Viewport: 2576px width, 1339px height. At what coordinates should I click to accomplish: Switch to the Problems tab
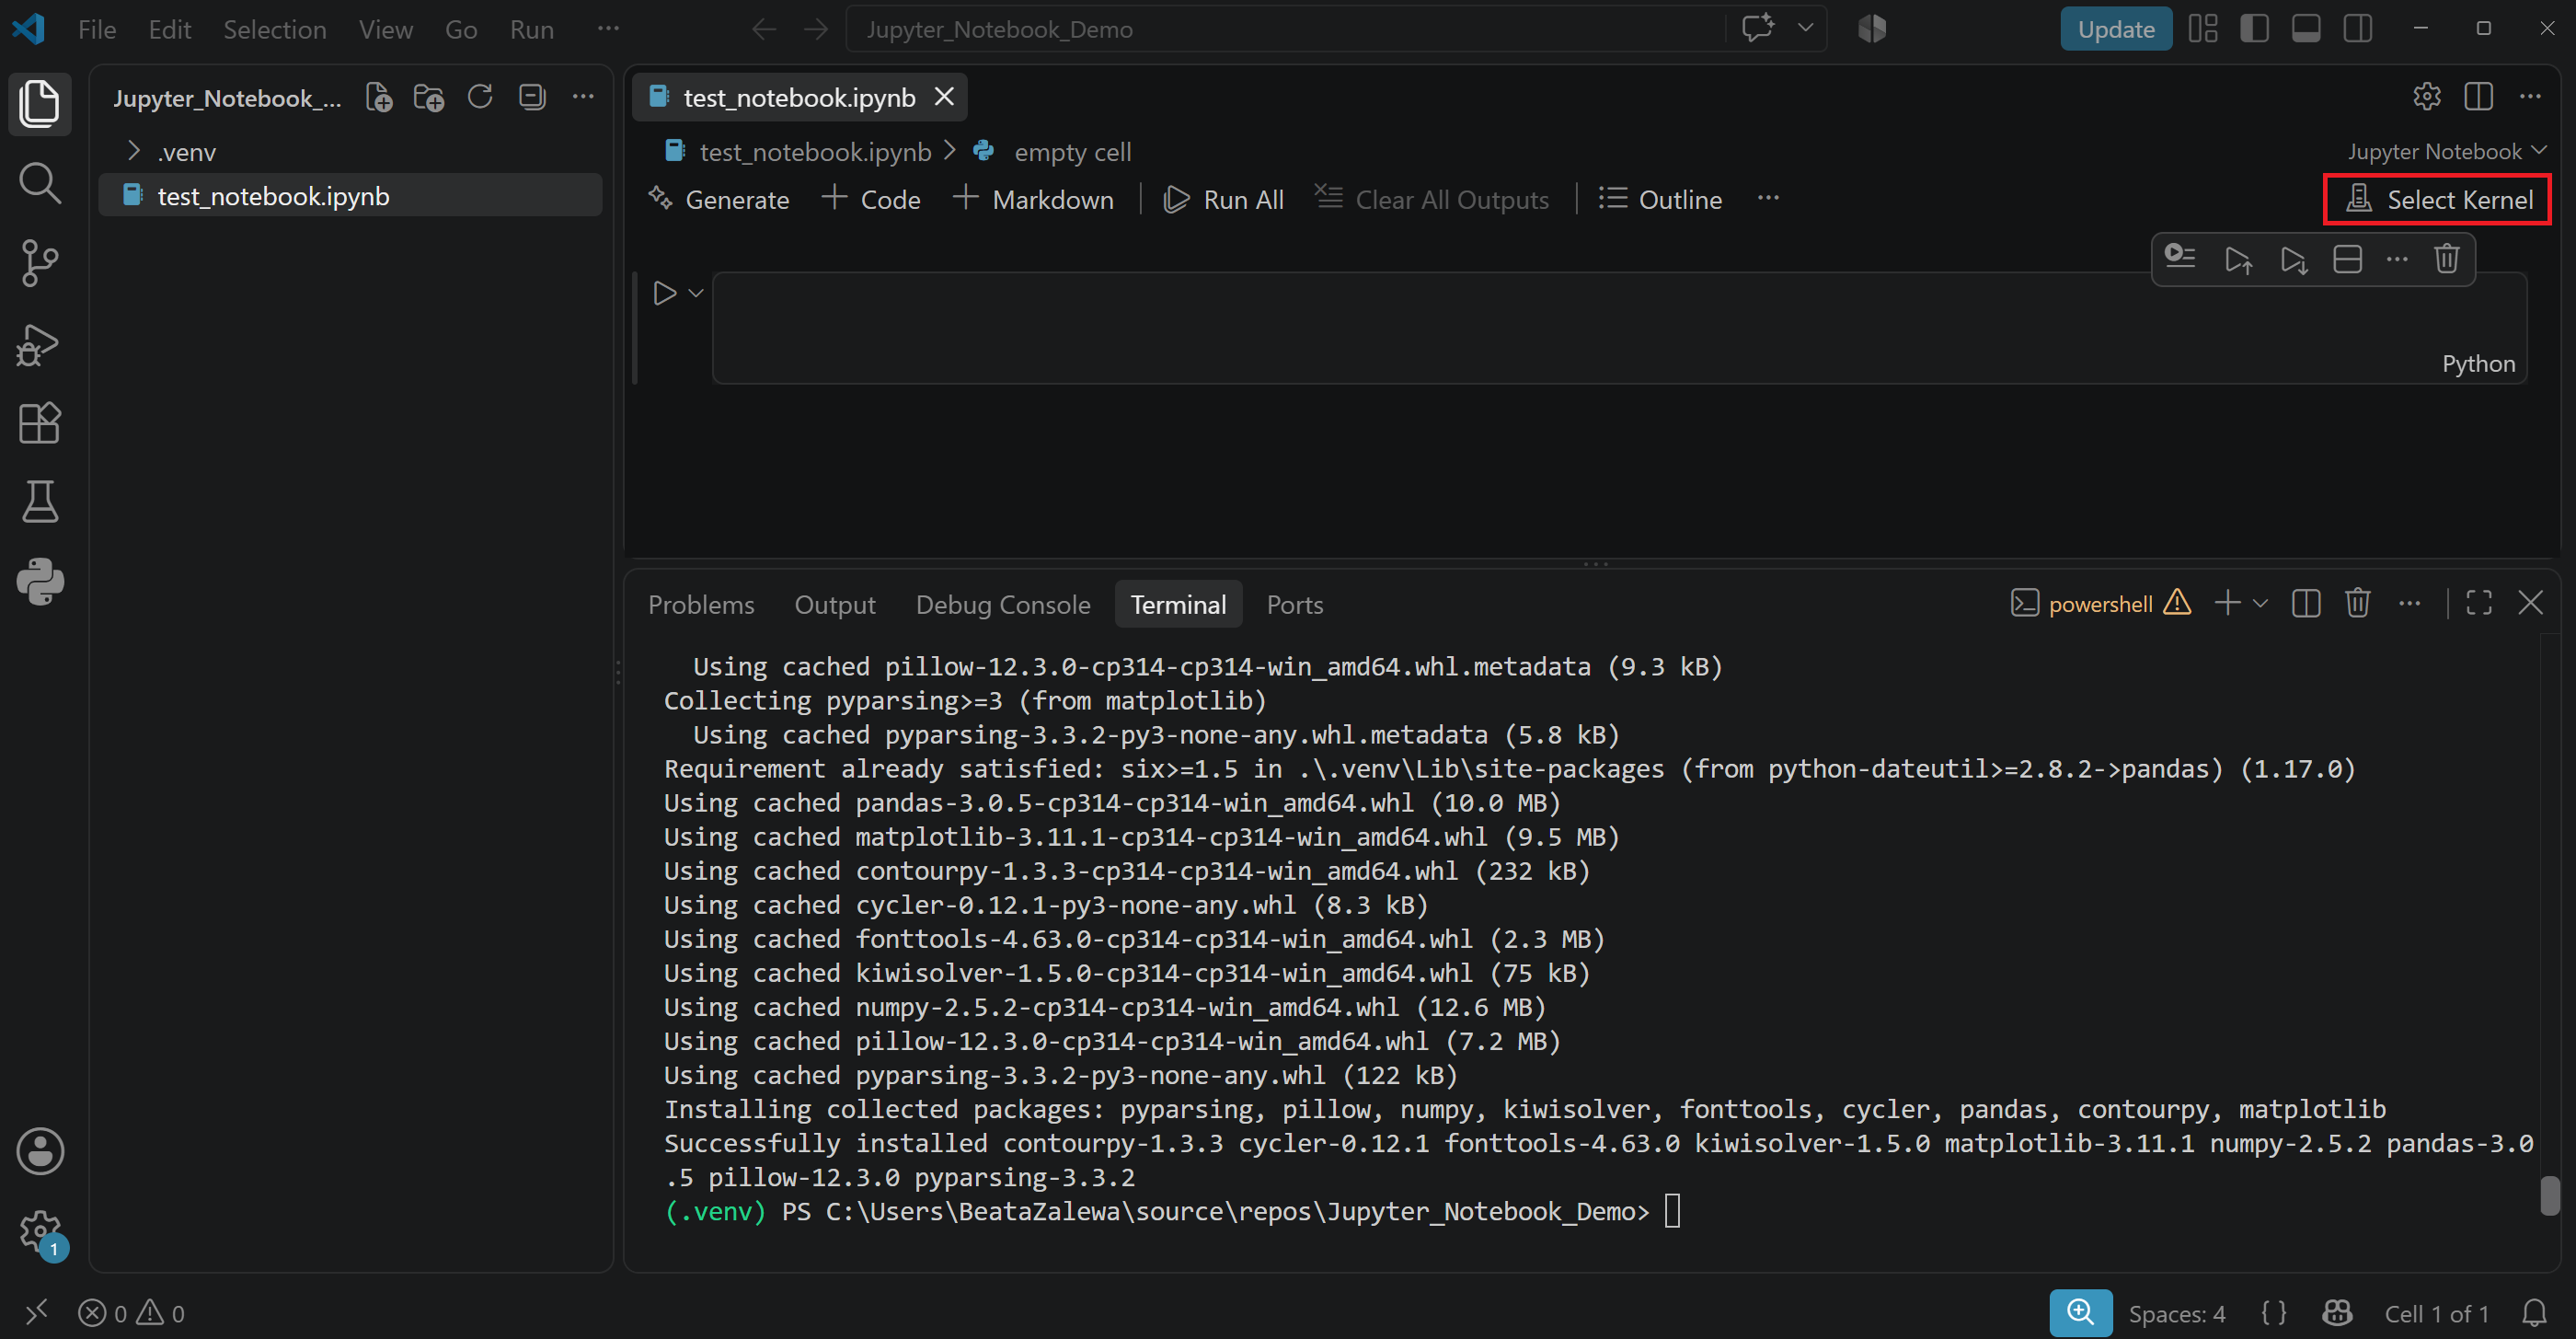pos(701,605)
